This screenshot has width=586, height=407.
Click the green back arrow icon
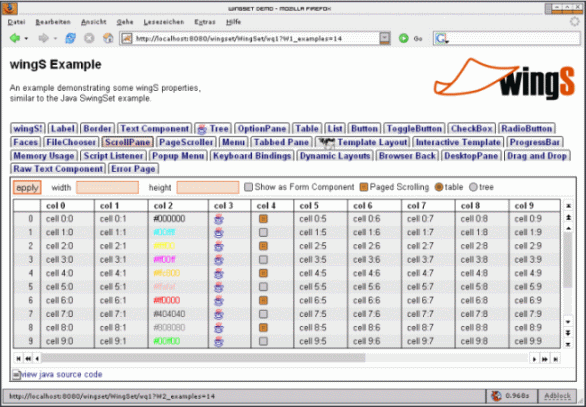click(15, 38)
